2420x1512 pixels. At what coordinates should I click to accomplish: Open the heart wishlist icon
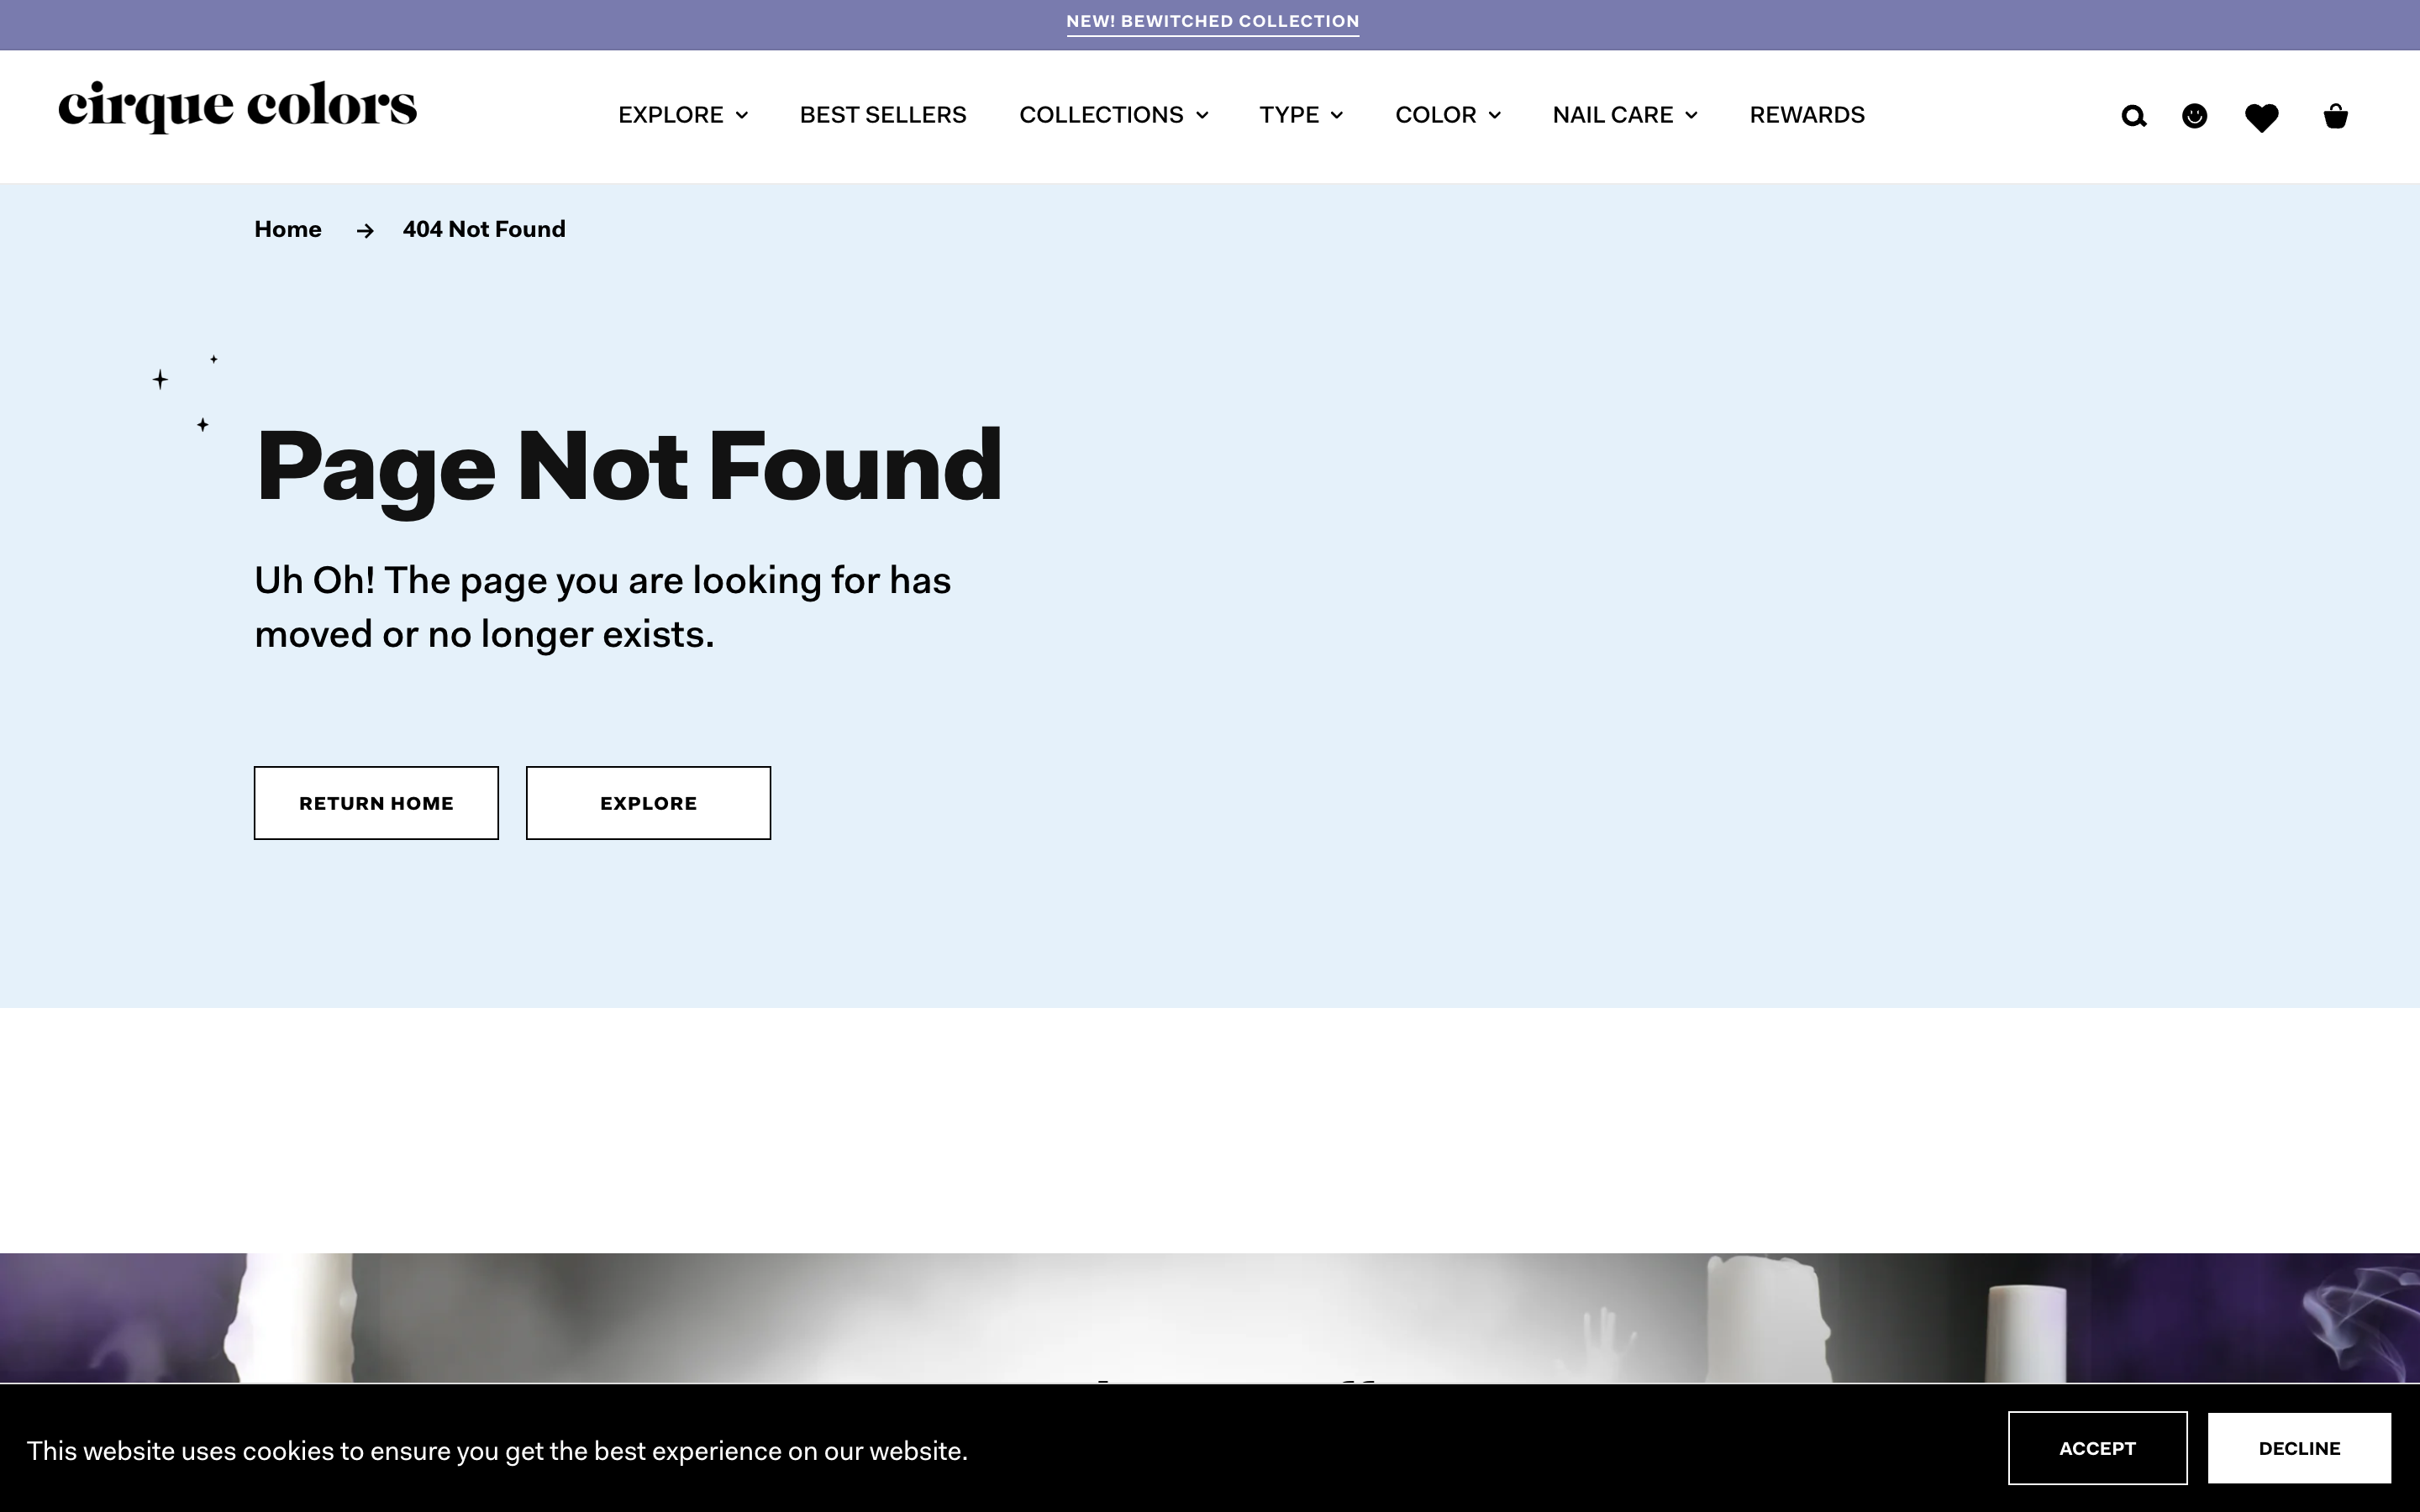click(x=2261, y=117)
